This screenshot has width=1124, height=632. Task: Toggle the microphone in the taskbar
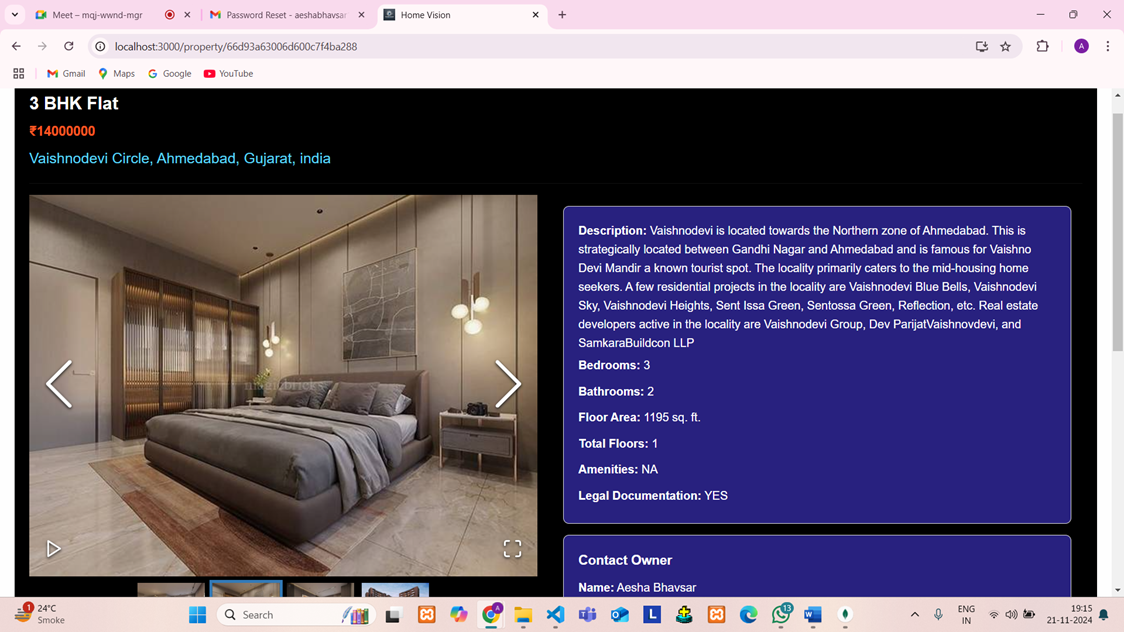[x=938, y=614]
